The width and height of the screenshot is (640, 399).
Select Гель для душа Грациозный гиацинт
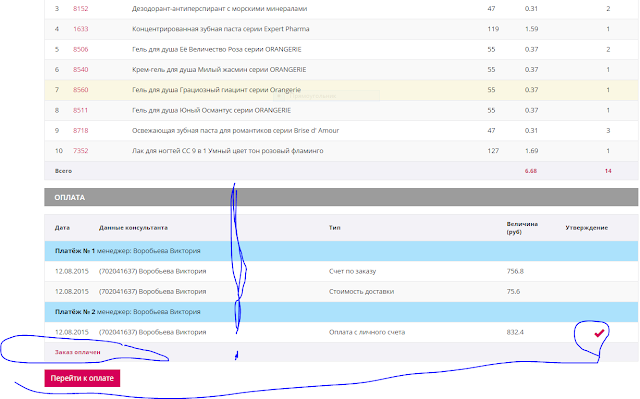pyautogui.click(x=216, y=90)
